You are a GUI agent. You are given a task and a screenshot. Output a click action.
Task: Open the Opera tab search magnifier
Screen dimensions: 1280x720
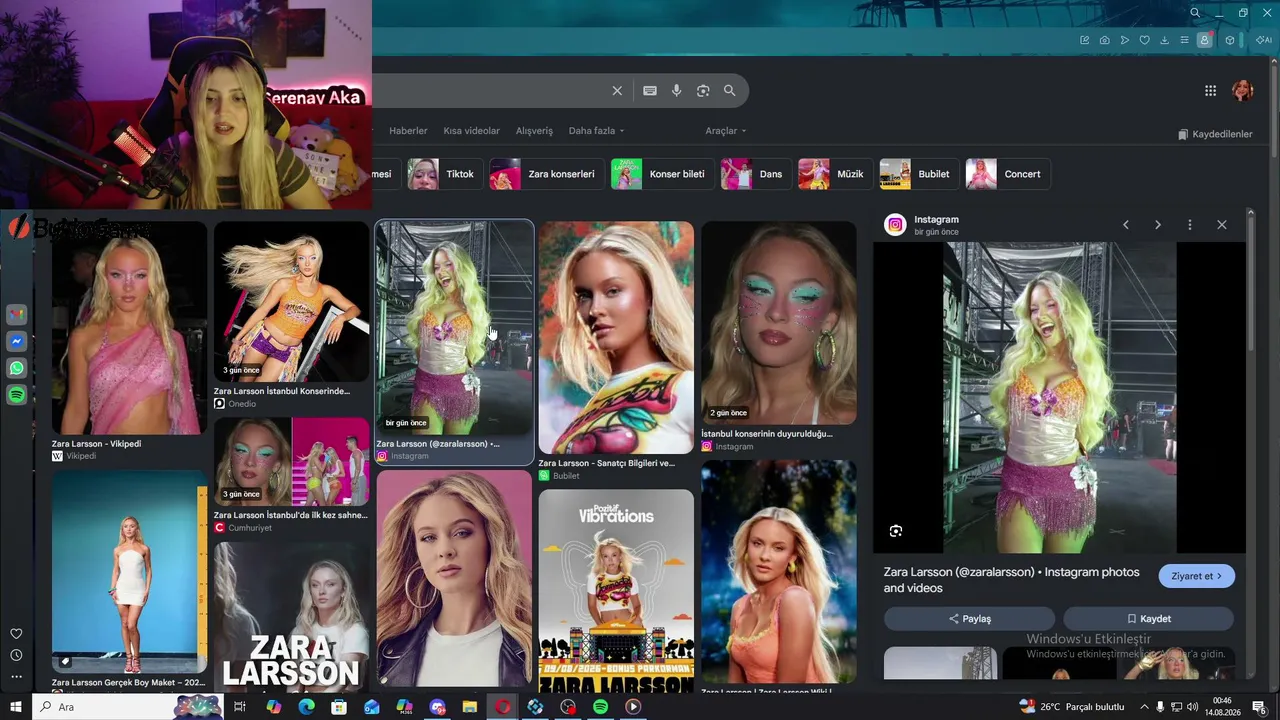[1195, 13]
